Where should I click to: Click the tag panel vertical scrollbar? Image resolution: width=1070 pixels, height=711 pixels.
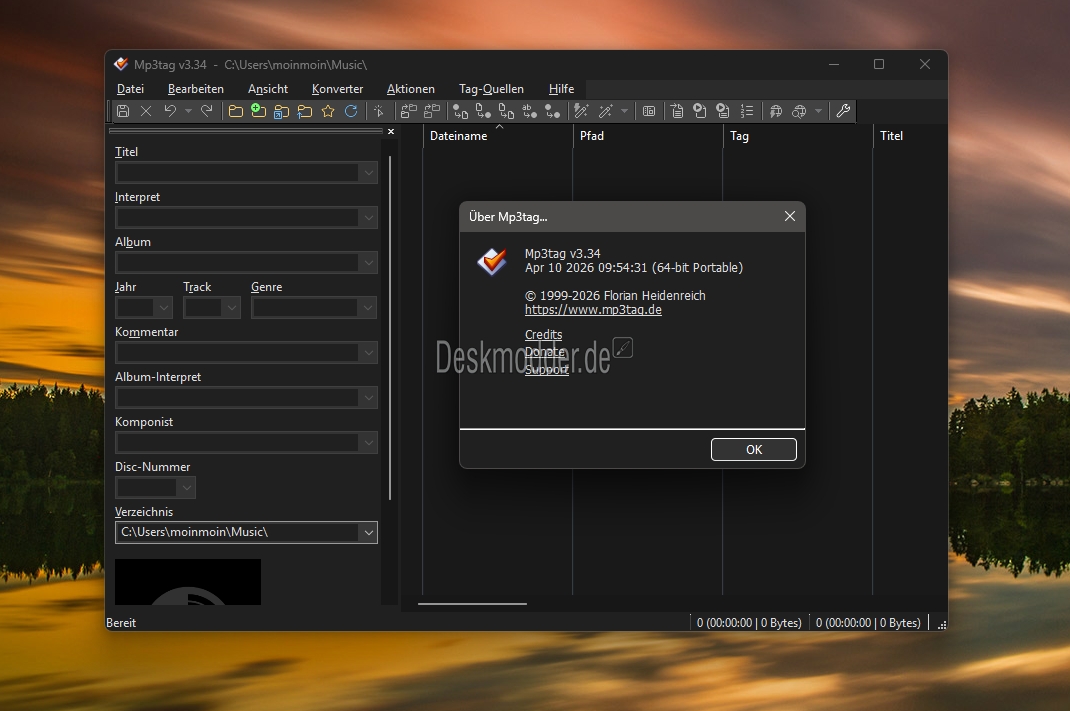click(x=390, y=330)
